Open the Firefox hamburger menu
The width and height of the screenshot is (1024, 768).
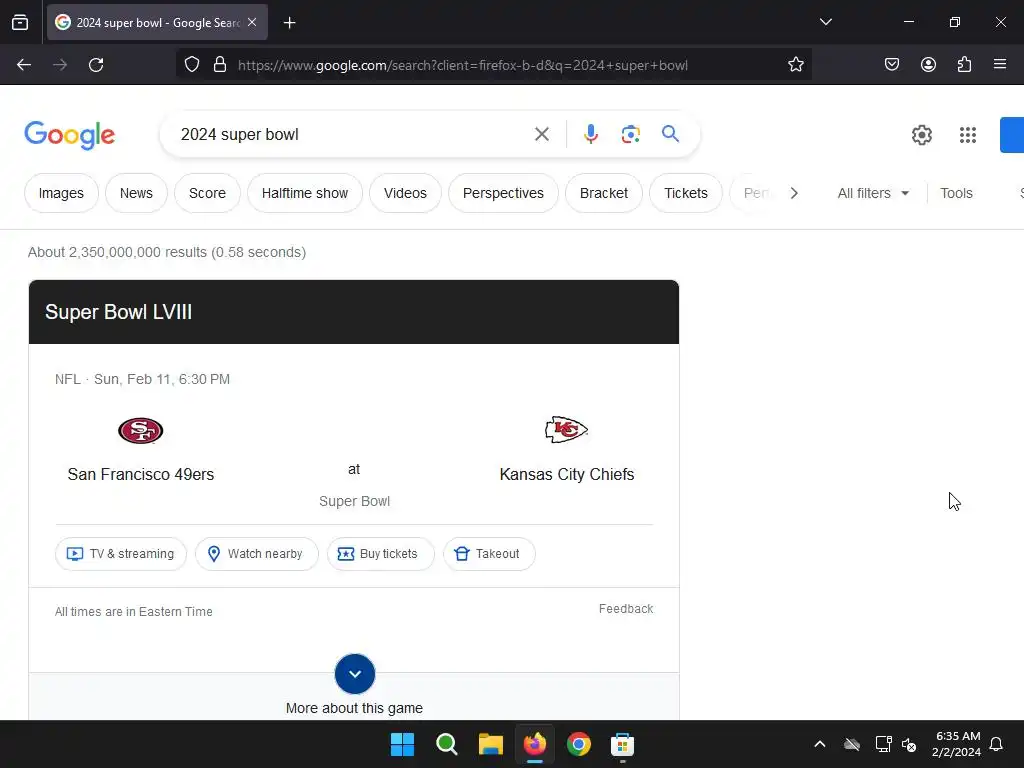click(x=1000, y=65)
